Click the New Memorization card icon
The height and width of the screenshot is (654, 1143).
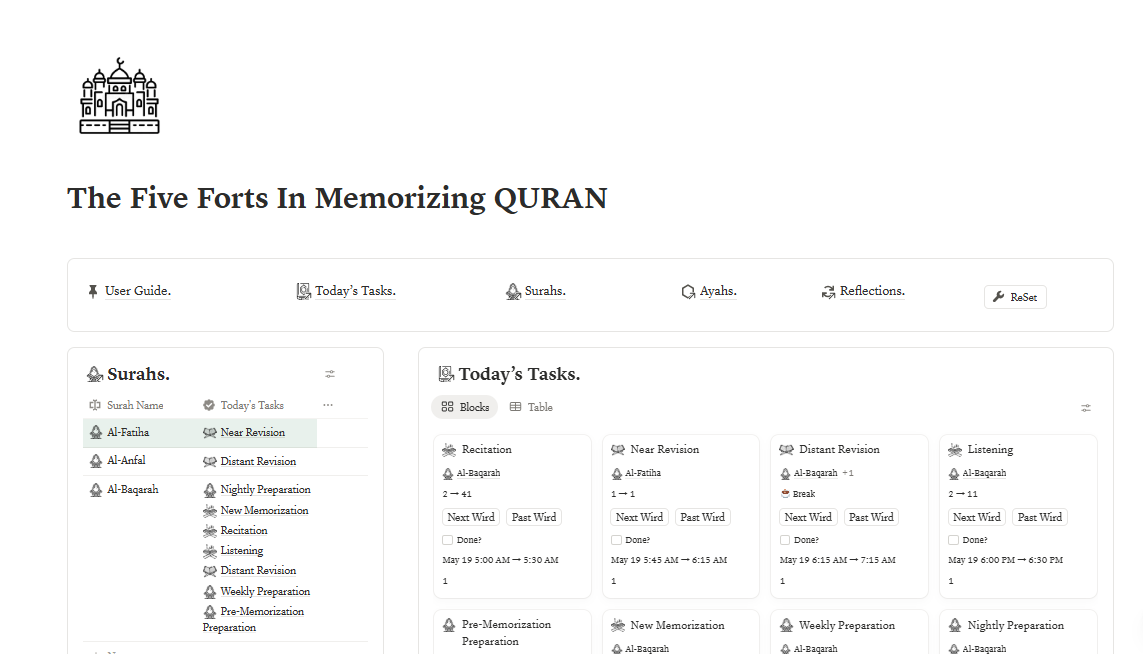pyautogui.click(x=617, y=626)
